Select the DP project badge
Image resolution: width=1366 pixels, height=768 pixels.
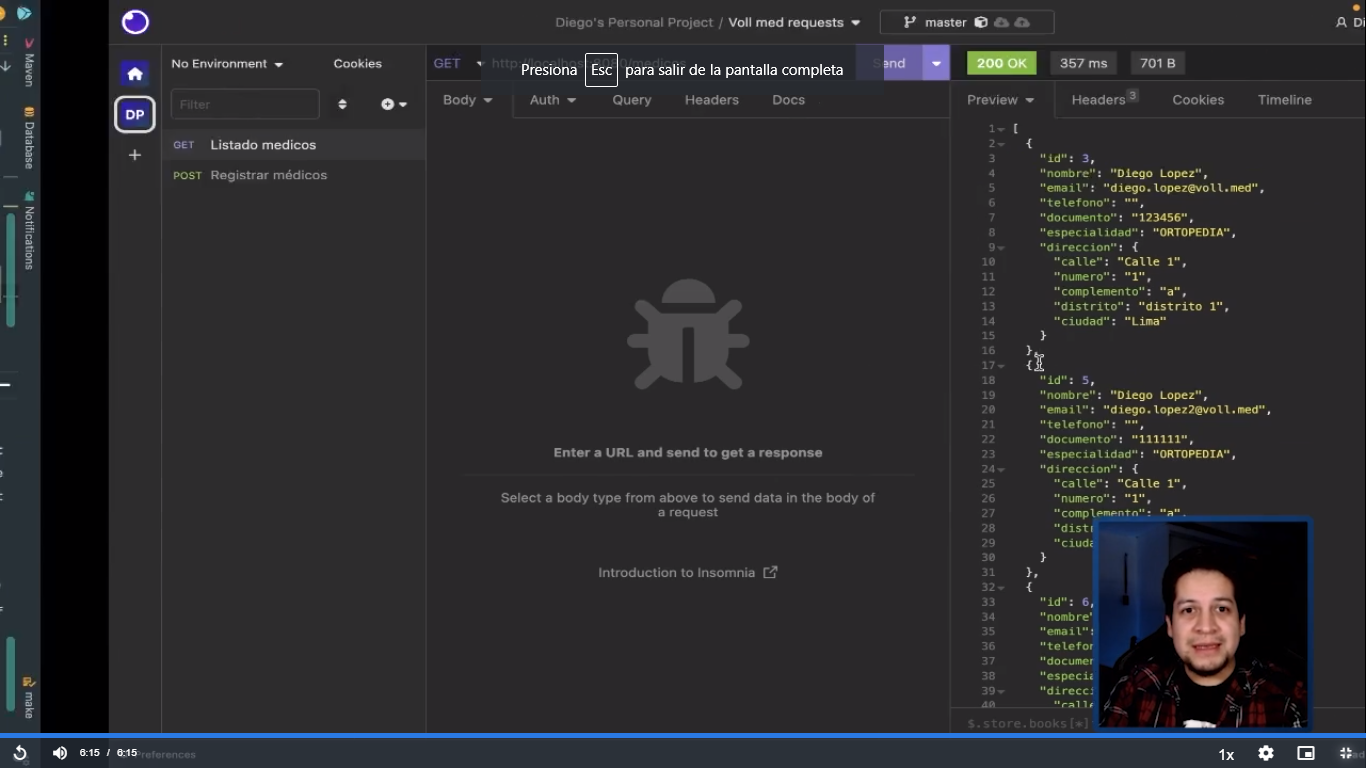pyautogui.click(x=135, y=114)
